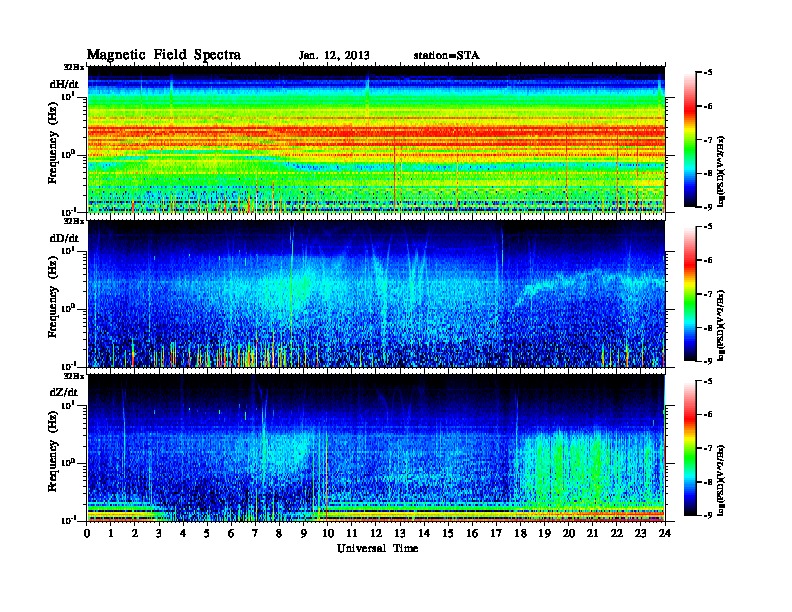
Task: Click hour 7 on the time axis
Action: tap(255, 533)
